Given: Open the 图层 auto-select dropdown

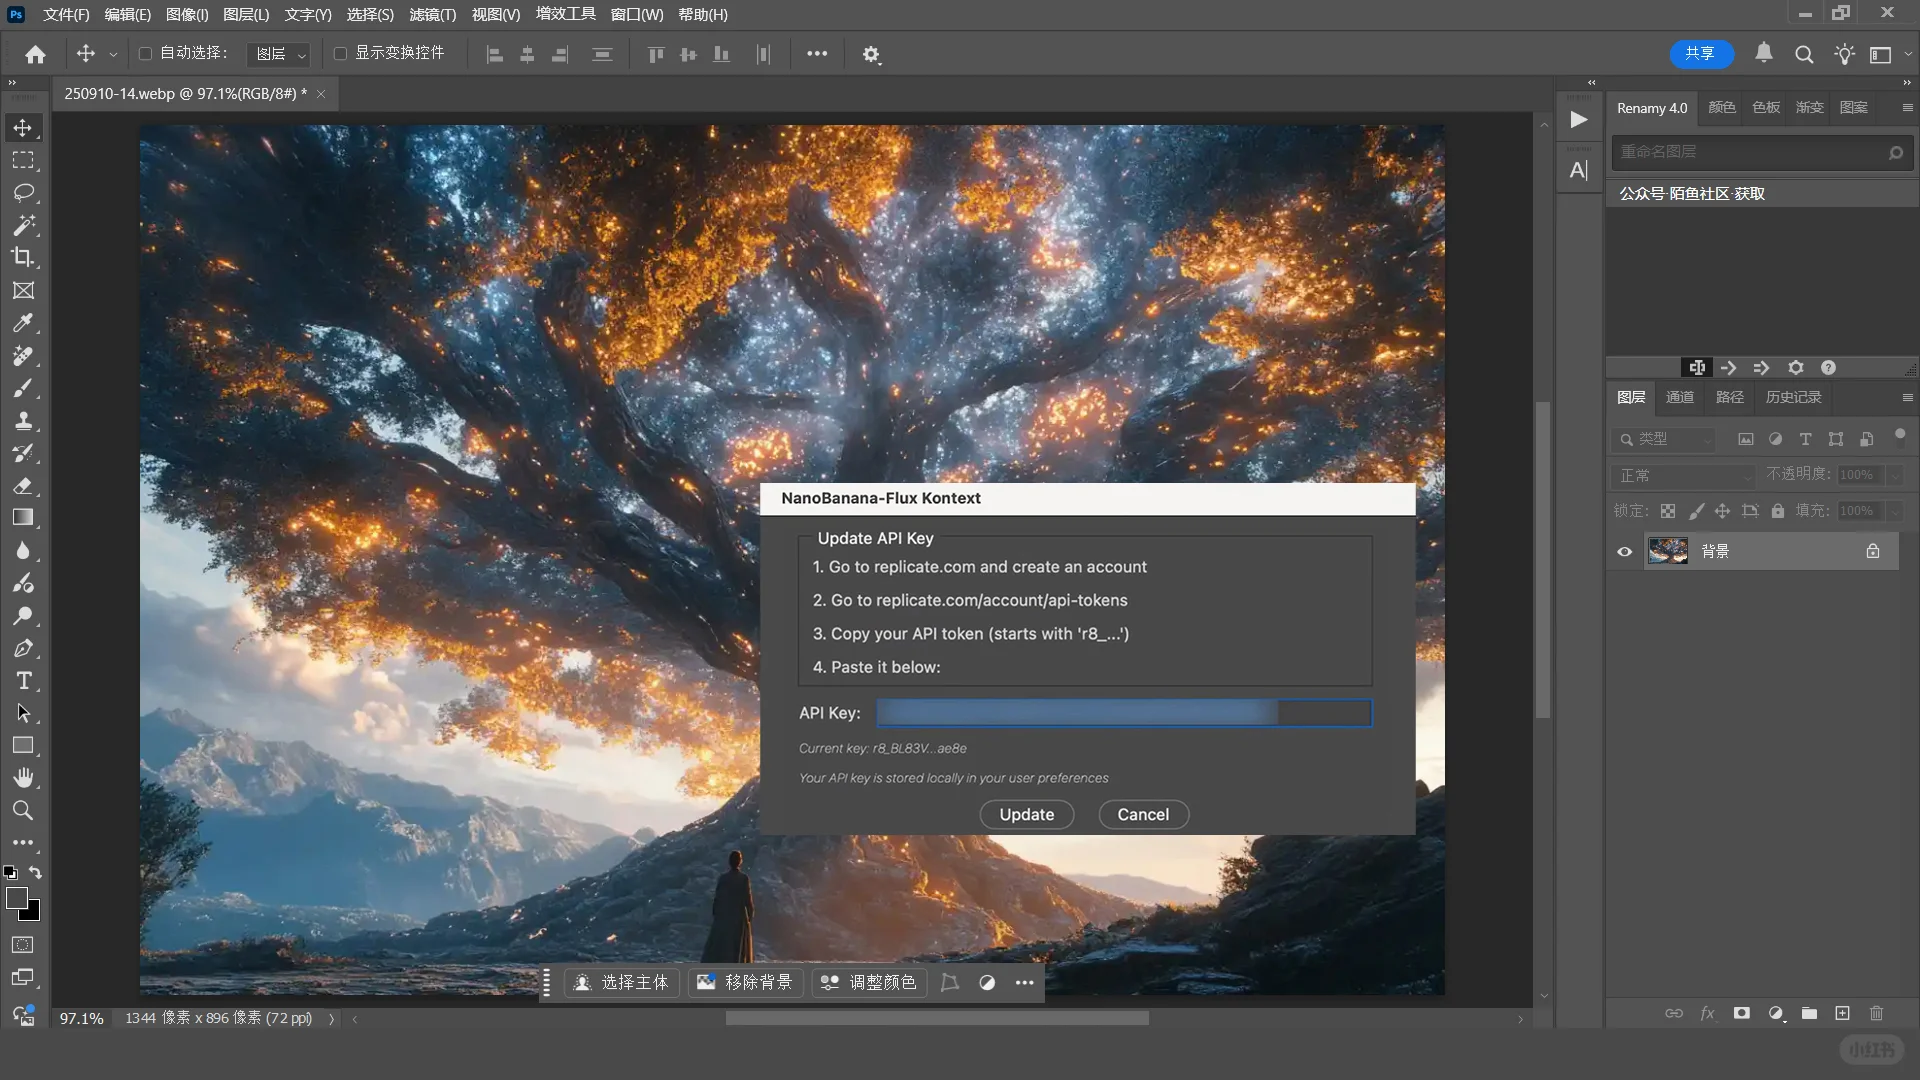Looking at the screenshot, I should (x=280, y=54).
